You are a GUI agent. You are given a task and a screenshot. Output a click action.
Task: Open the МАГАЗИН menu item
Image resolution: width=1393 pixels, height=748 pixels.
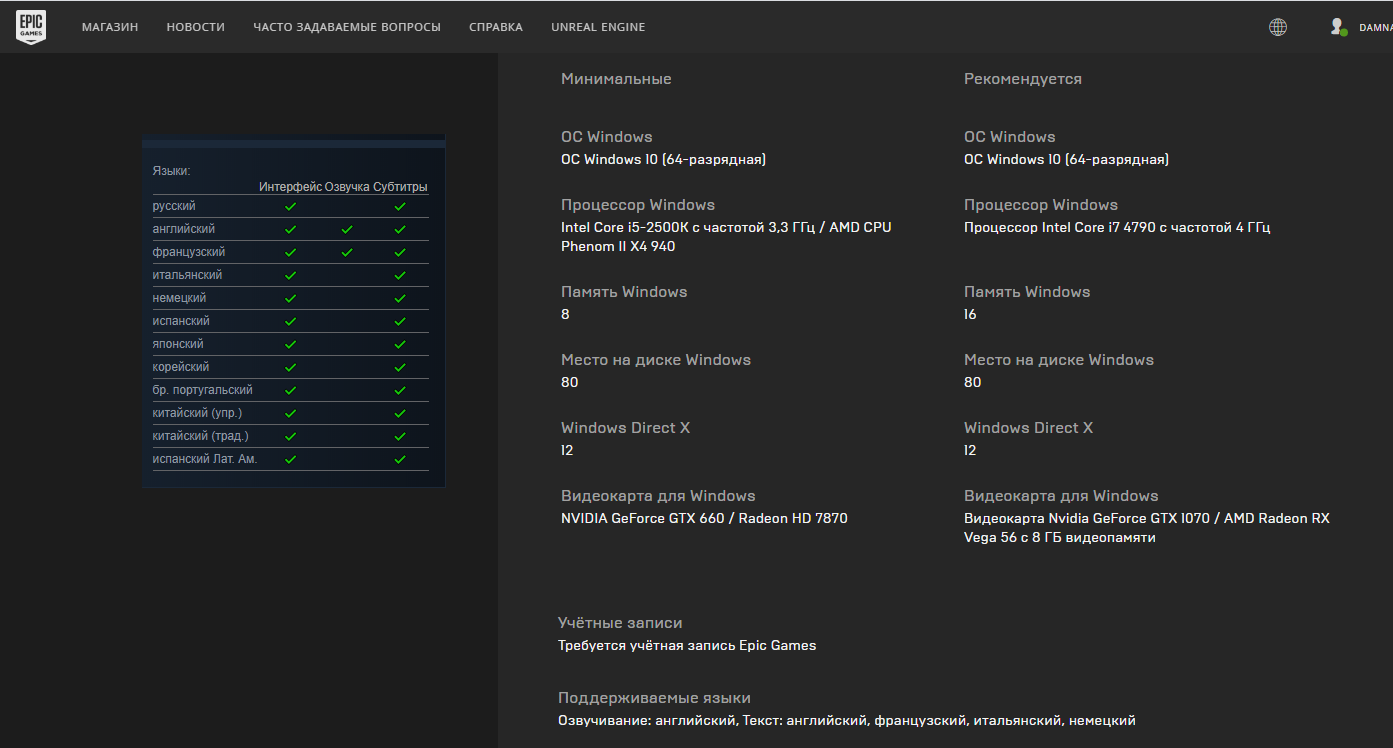[x=110, y=27]
